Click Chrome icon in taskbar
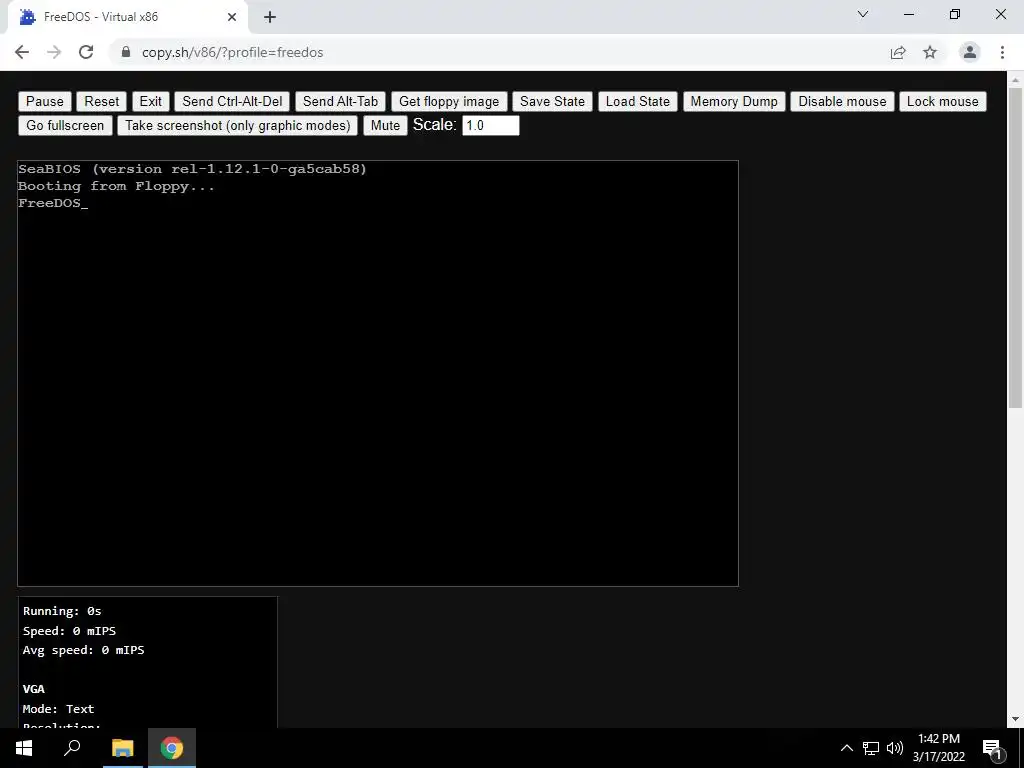1024x768 pixels. 172,748
